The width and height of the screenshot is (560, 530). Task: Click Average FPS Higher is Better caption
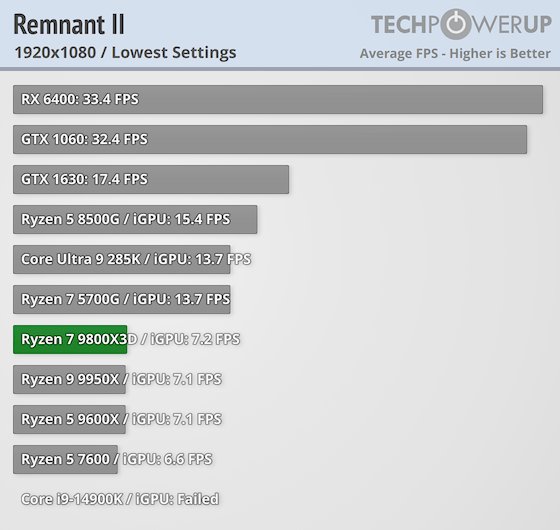455,53
